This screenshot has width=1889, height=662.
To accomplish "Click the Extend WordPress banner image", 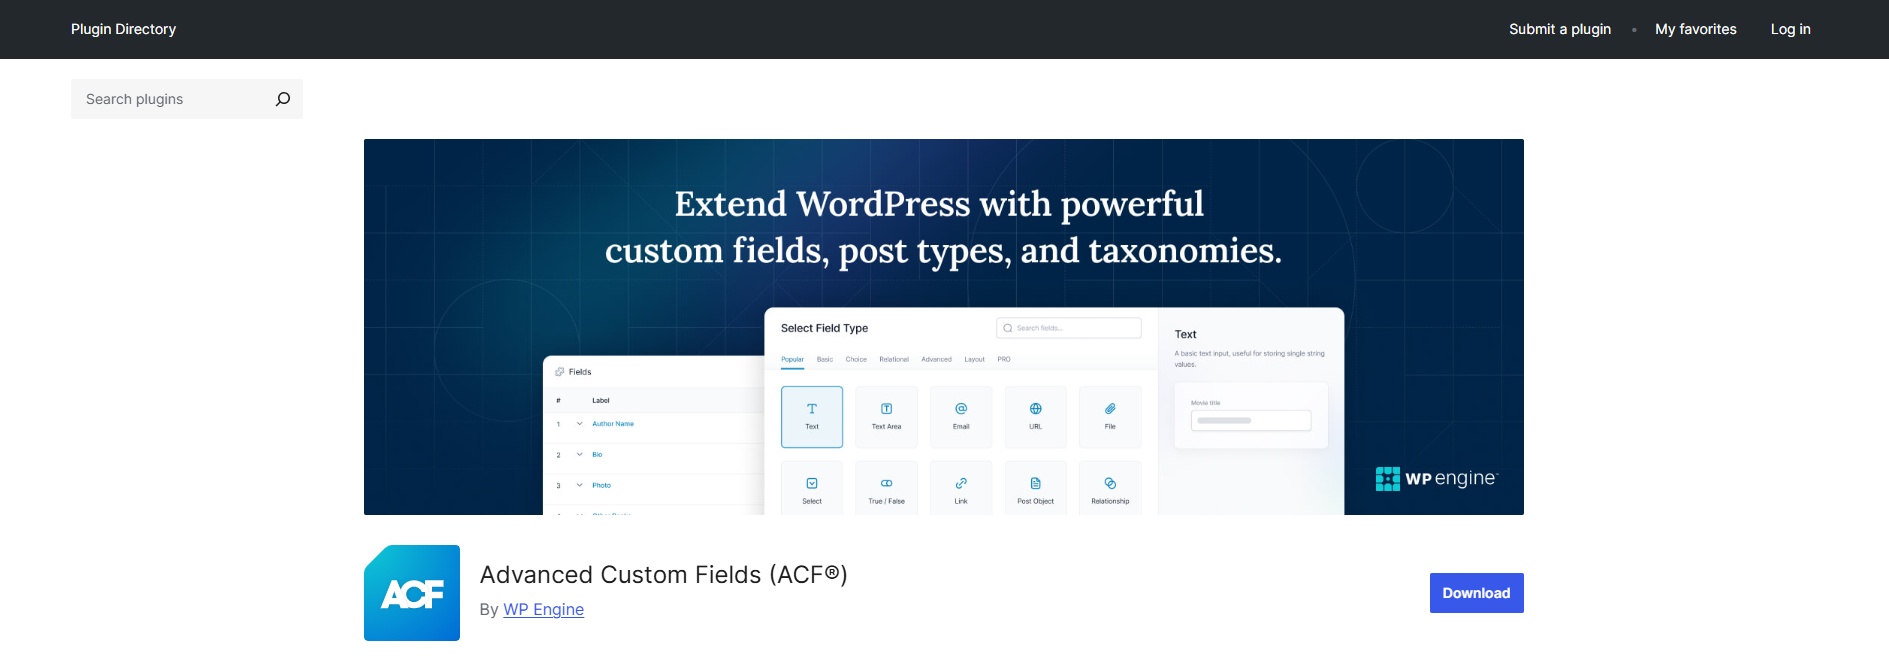I will (944, 327).
